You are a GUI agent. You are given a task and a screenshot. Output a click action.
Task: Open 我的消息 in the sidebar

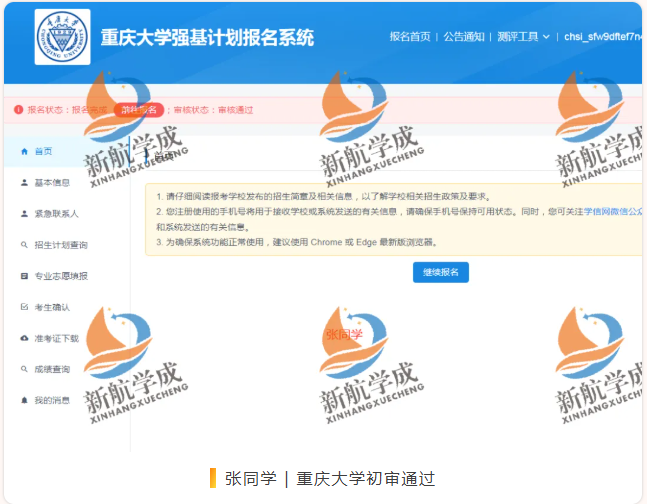pyautogui.click(x=52, y=400)
